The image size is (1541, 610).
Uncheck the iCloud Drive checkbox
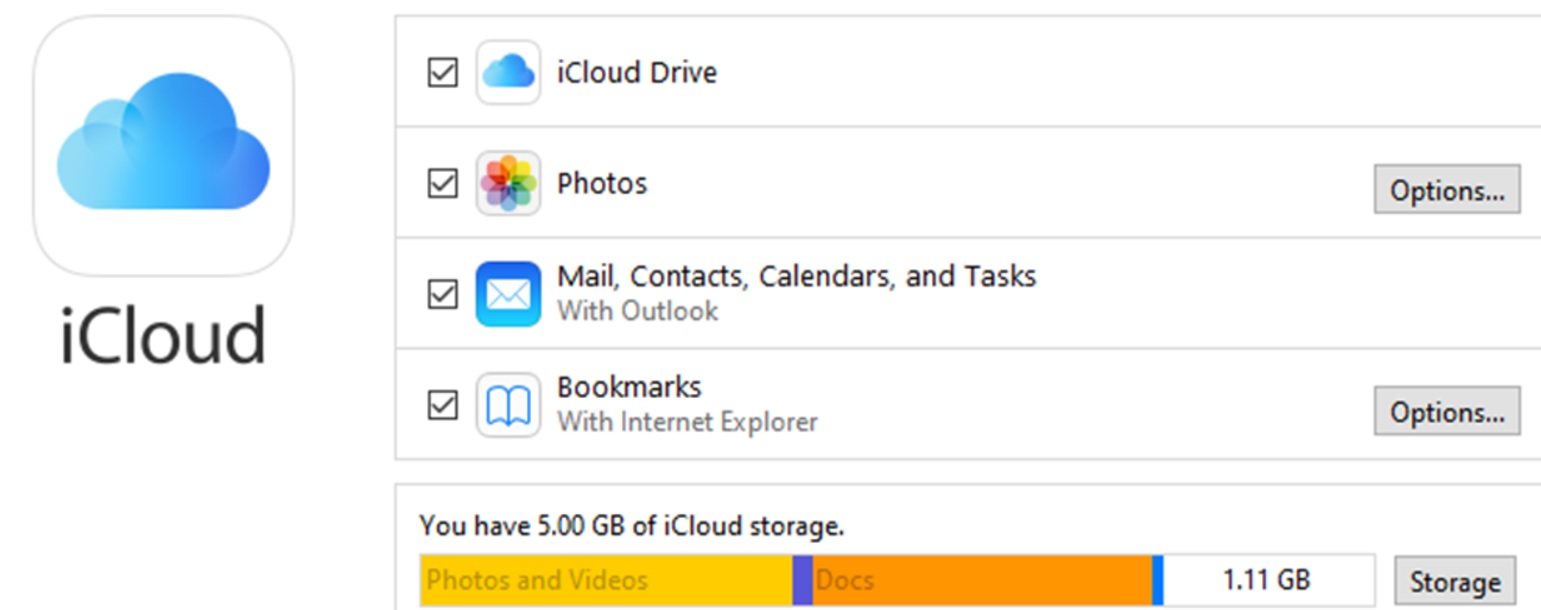click(x=441, y=72)
